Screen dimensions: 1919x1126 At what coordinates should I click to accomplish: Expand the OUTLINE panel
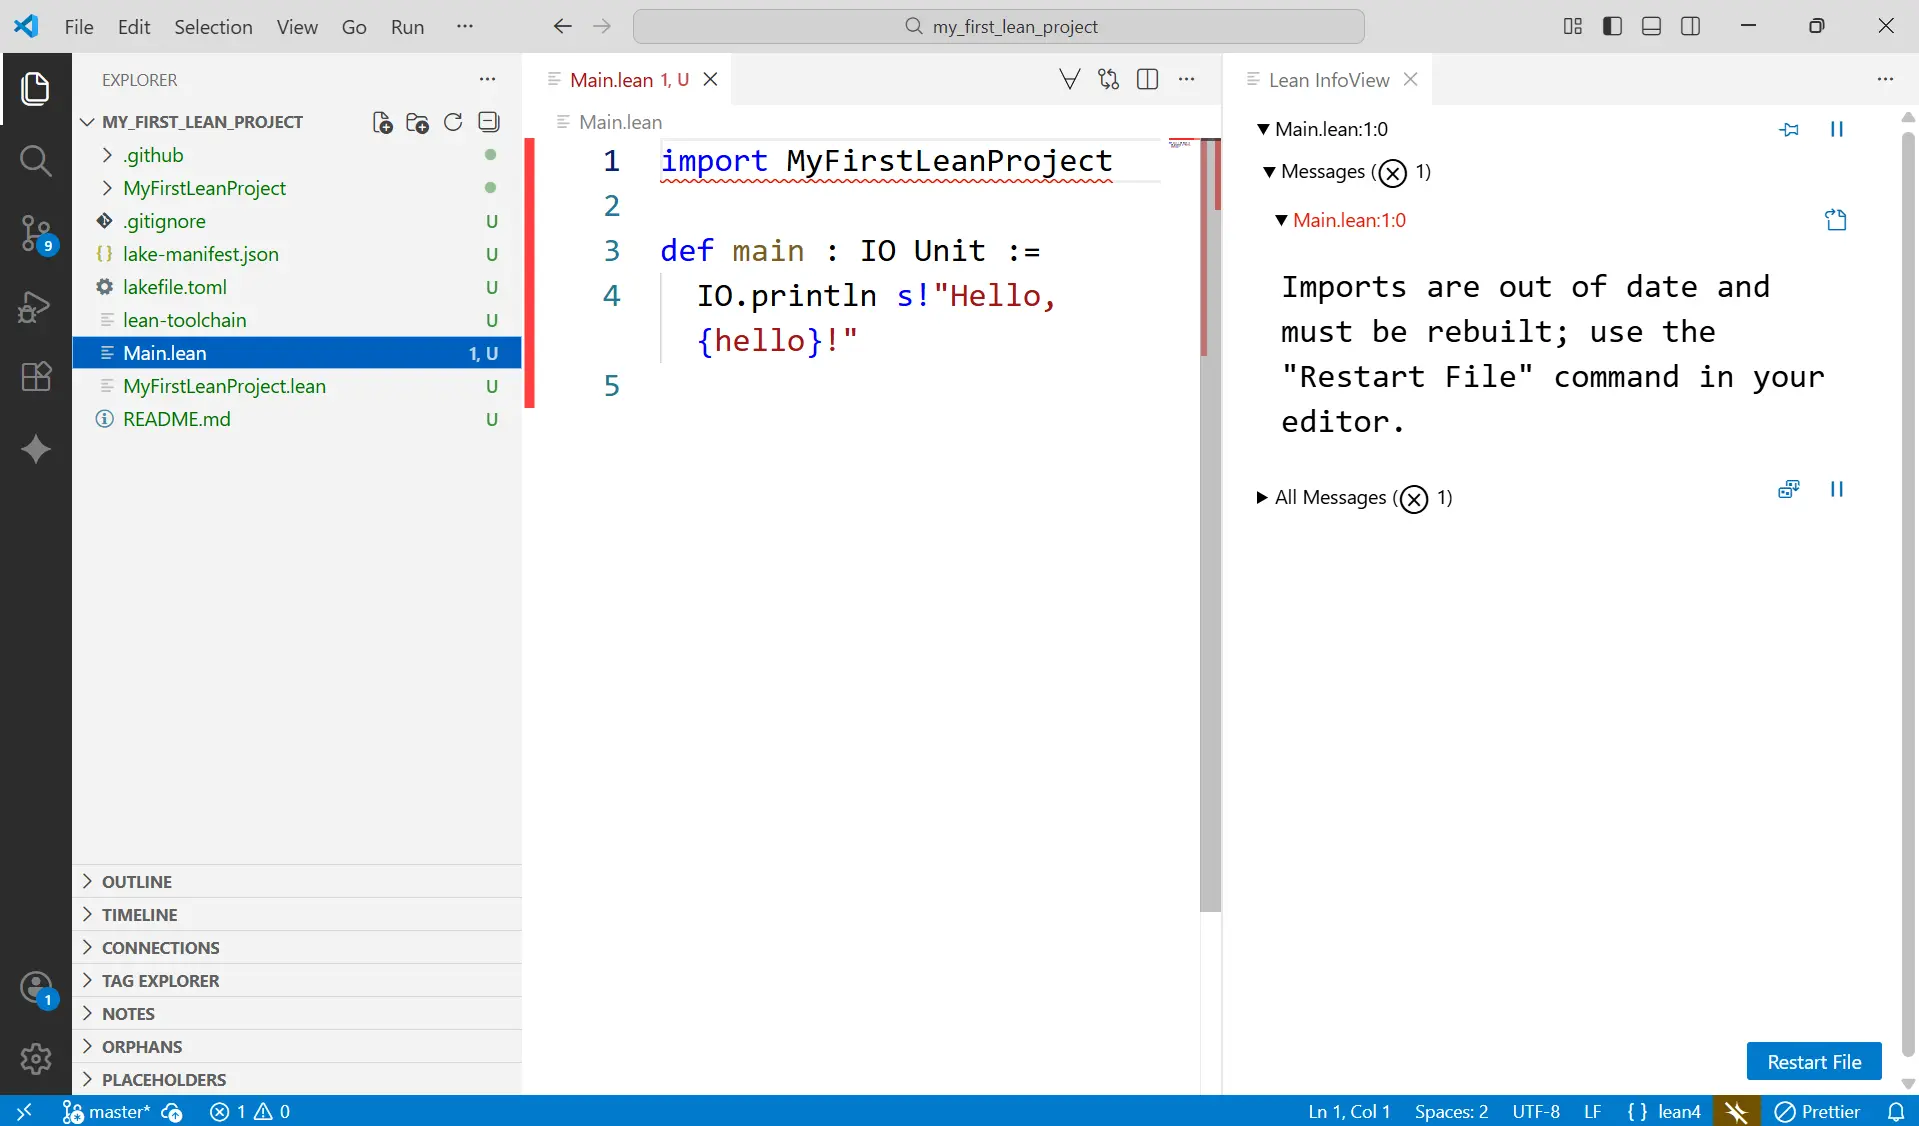coord(137,881)
